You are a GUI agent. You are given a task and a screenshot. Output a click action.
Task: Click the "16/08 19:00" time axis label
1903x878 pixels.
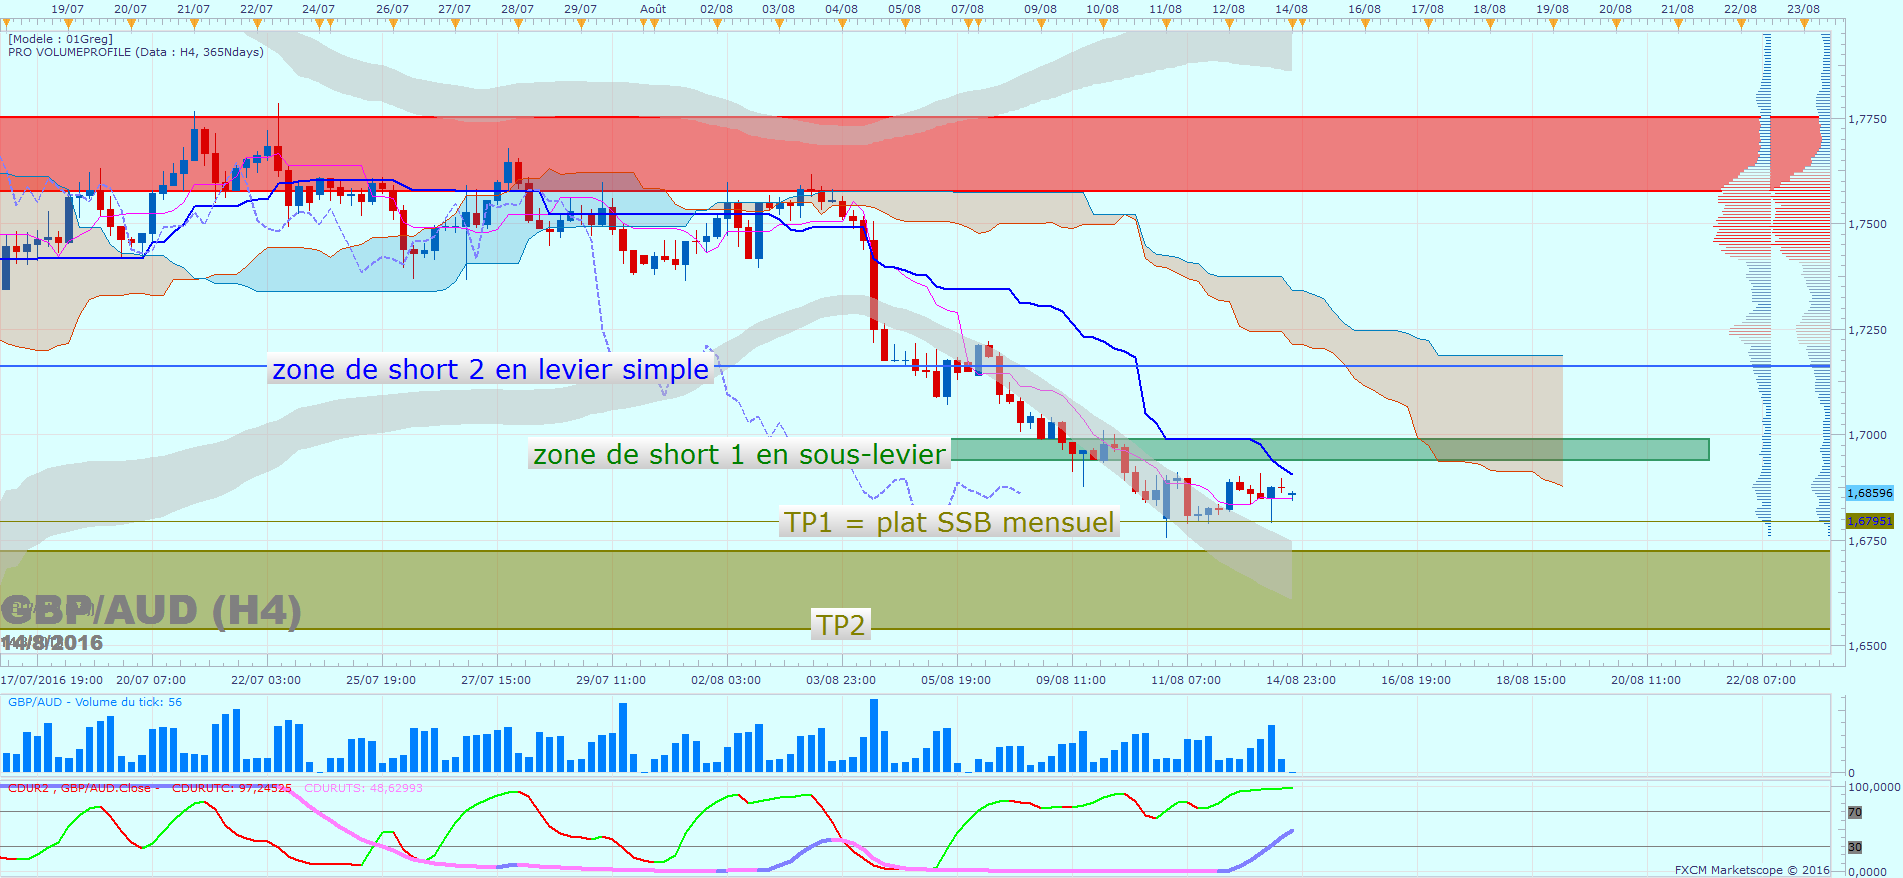coord(1416,680)
